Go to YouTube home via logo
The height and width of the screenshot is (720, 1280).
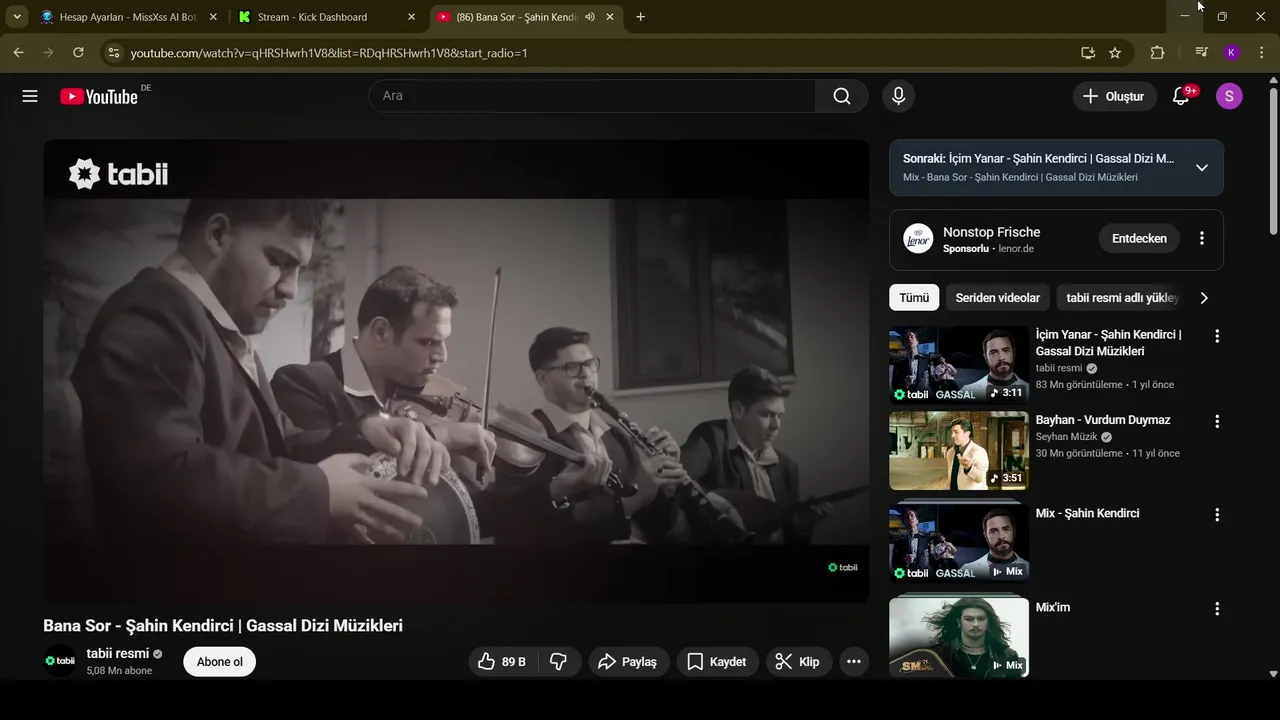[x=98, y=96]
